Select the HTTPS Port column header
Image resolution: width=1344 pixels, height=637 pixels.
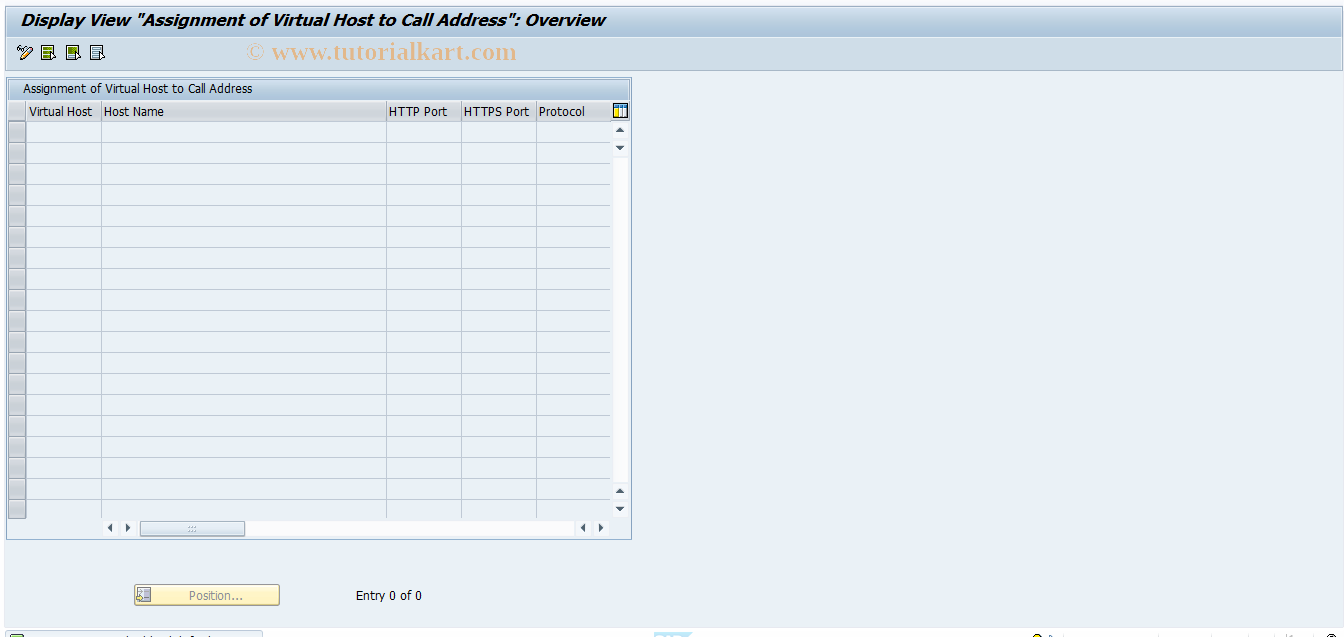[498, 112]
